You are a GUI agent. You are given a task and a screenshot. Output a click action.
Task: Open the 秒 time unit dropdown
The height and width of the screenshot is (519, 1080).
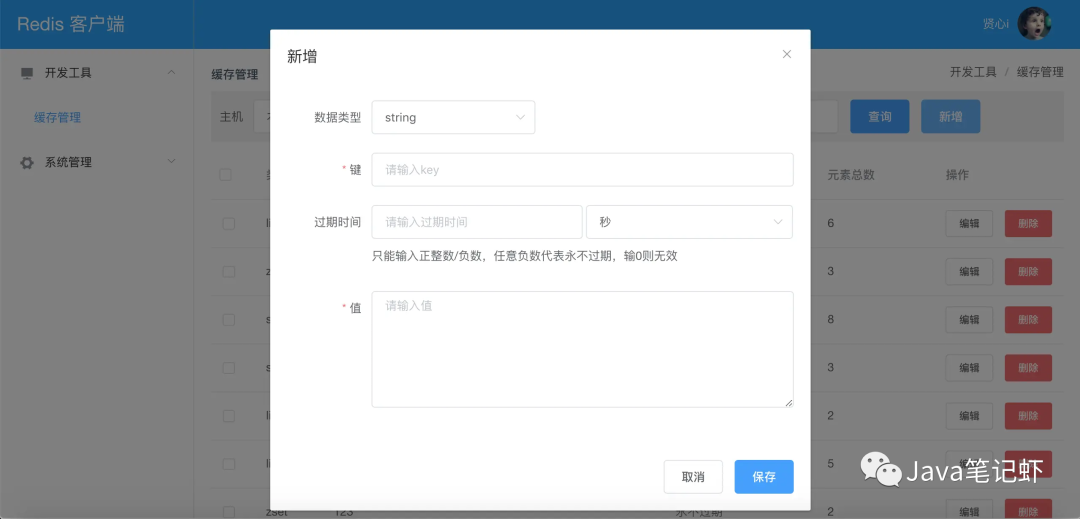689,222
